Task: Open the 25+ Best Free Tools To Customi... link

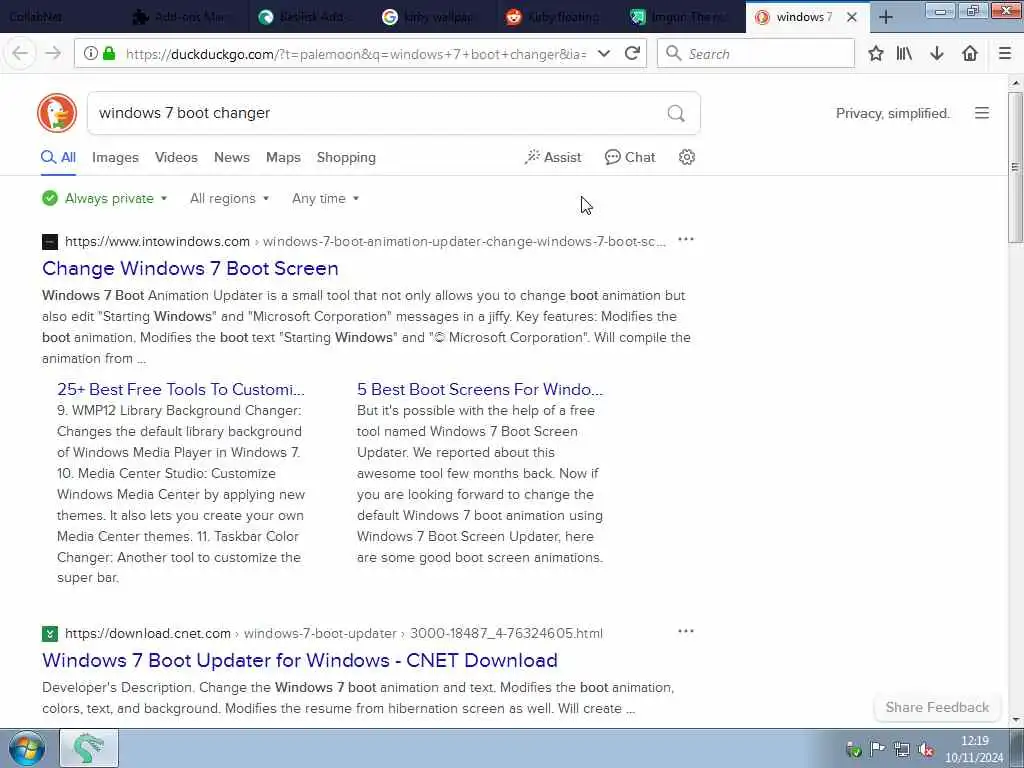Action: [181, 389]
